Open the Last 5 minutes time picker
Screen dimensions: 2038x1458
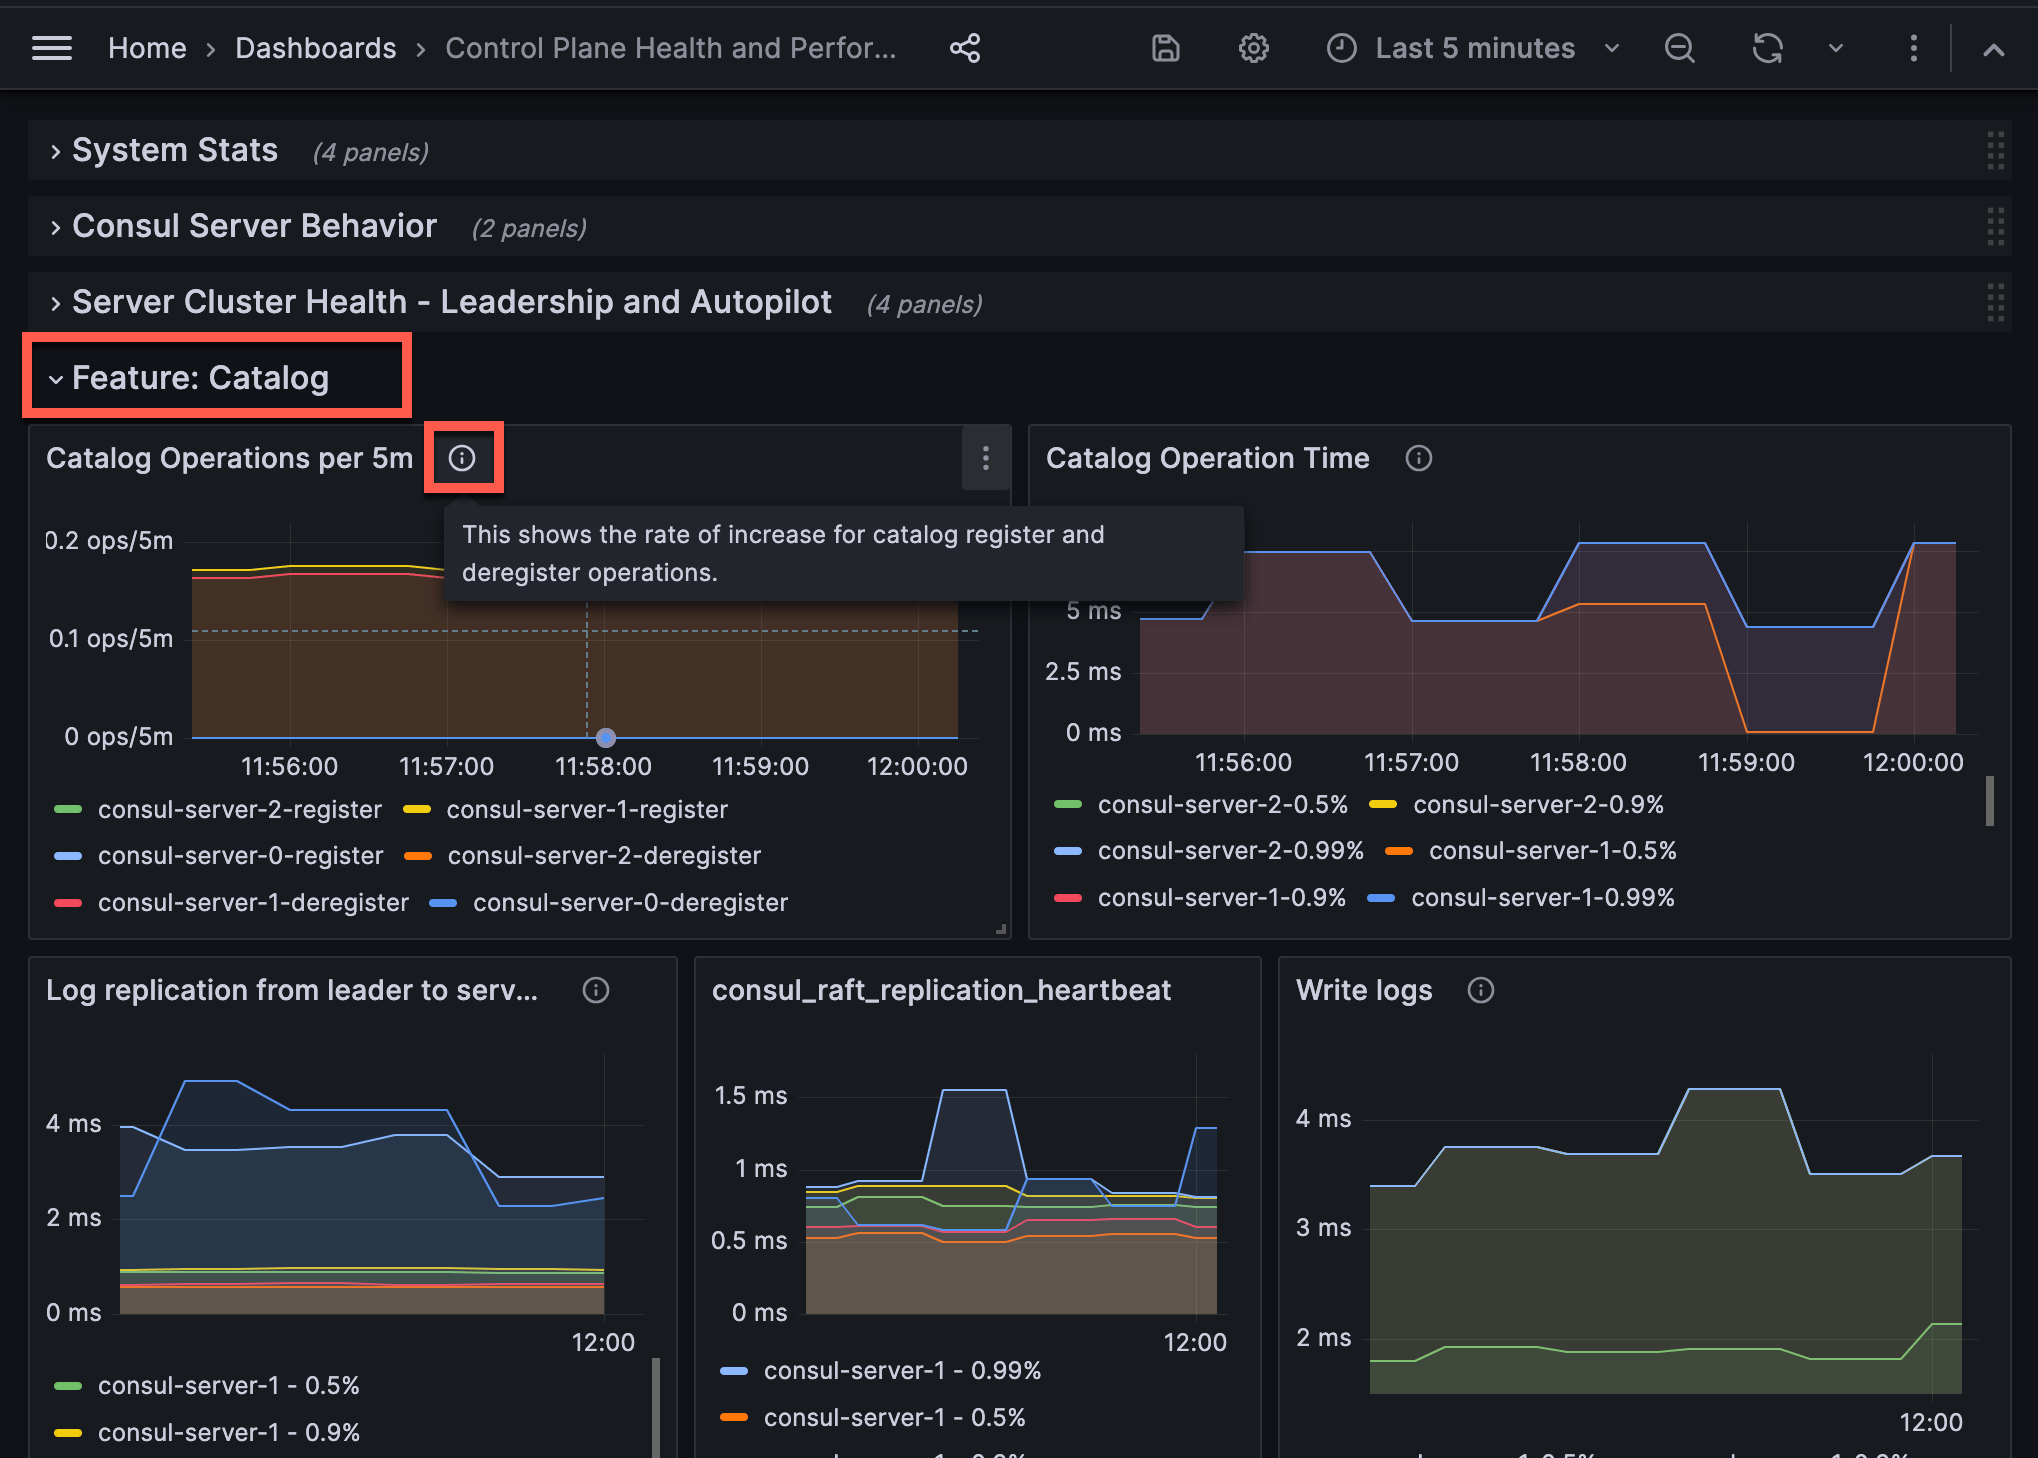click(x=1474, y=48)
